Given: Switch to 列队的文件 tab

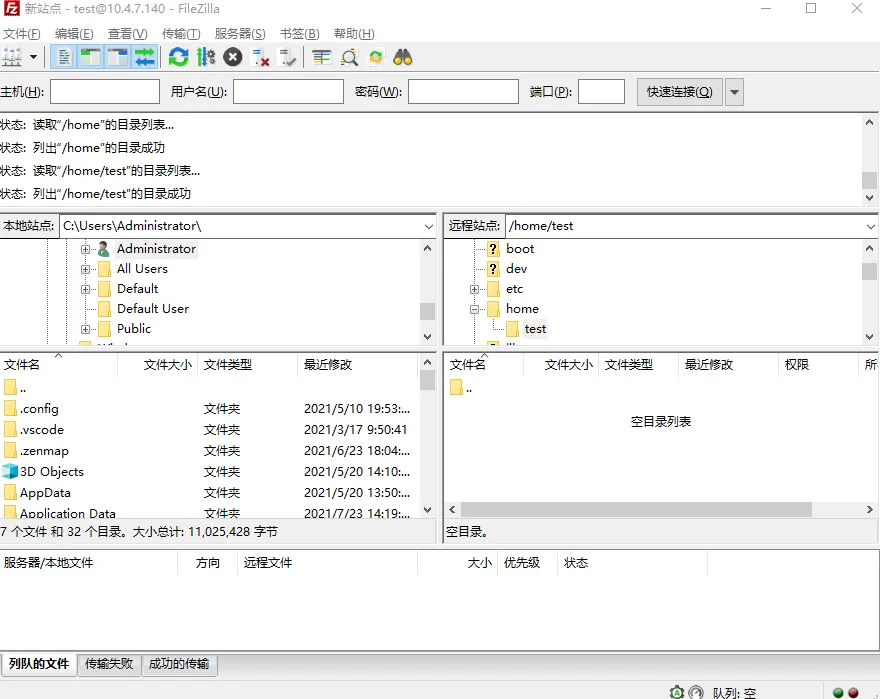Looking at the screenshot, I should point(39,664).
